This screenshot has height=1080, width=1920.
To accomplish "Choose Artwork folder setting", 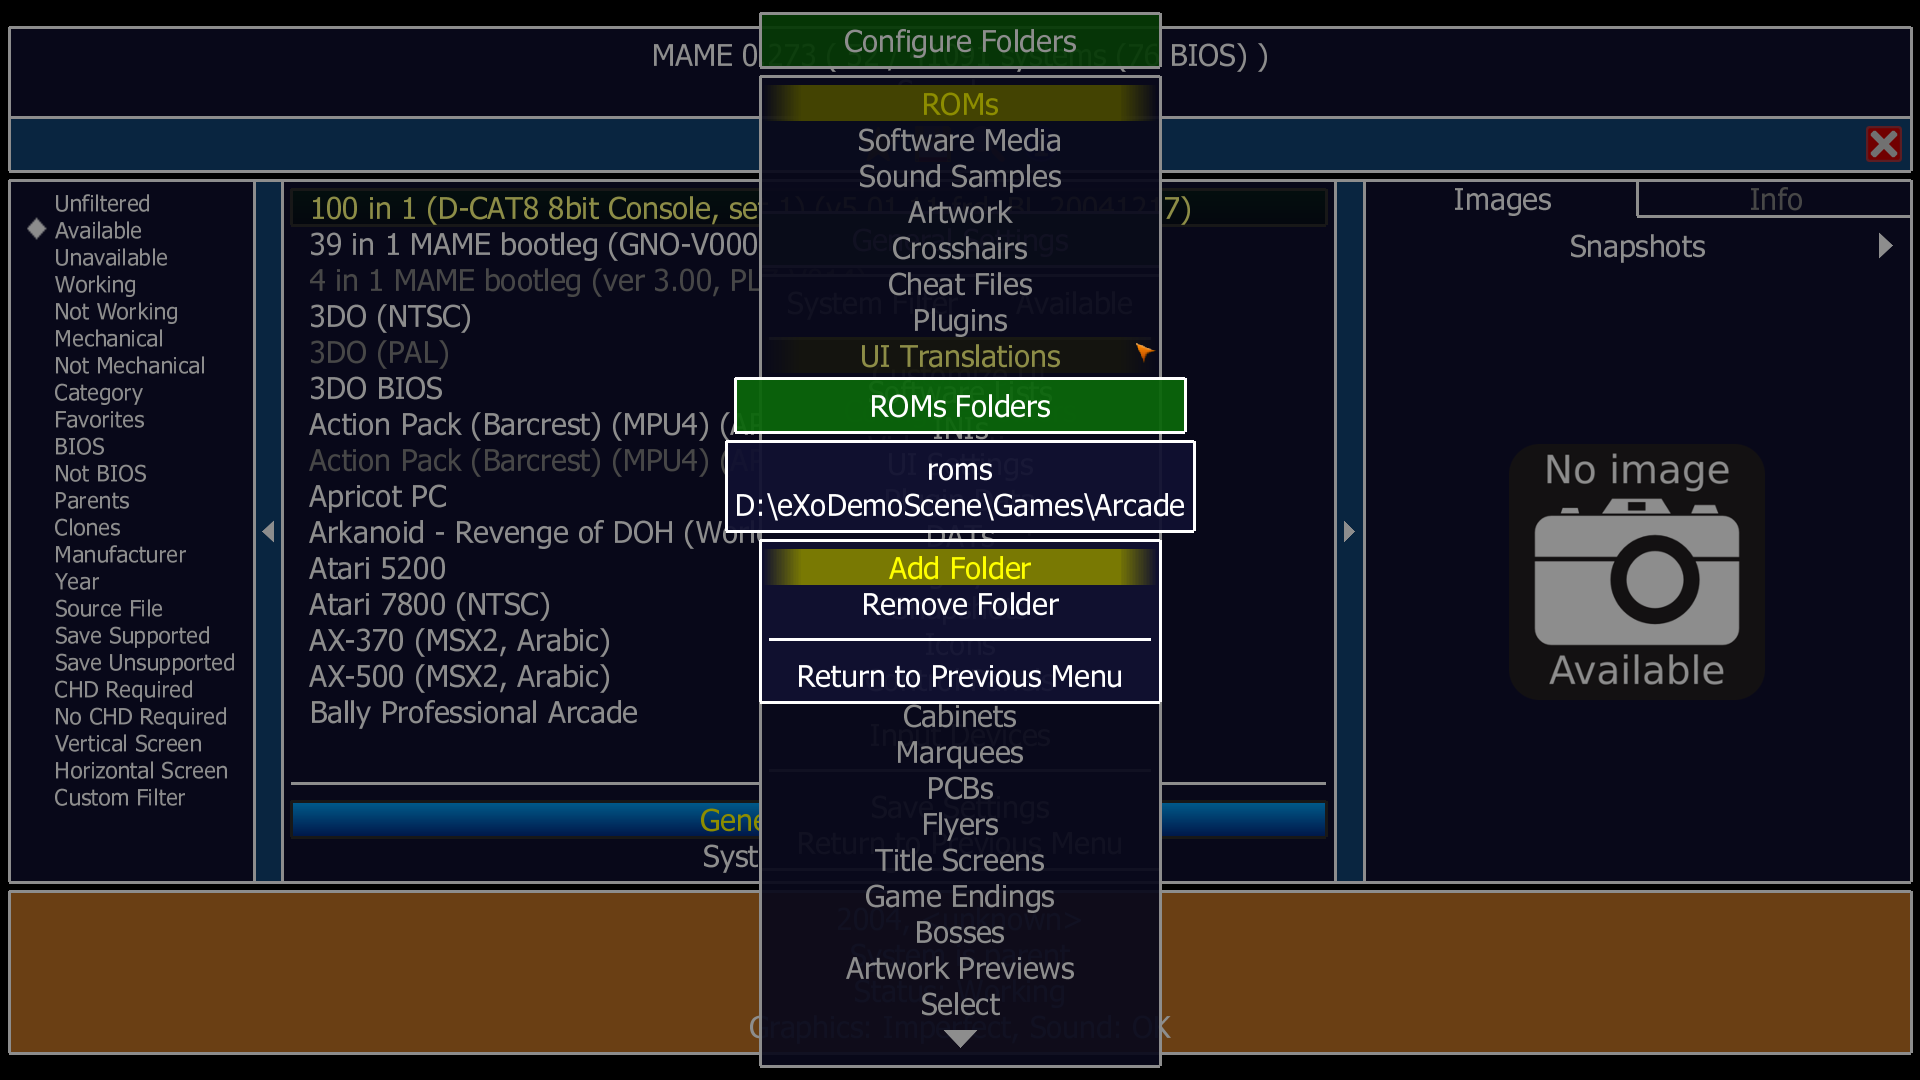I will point(960,212).
